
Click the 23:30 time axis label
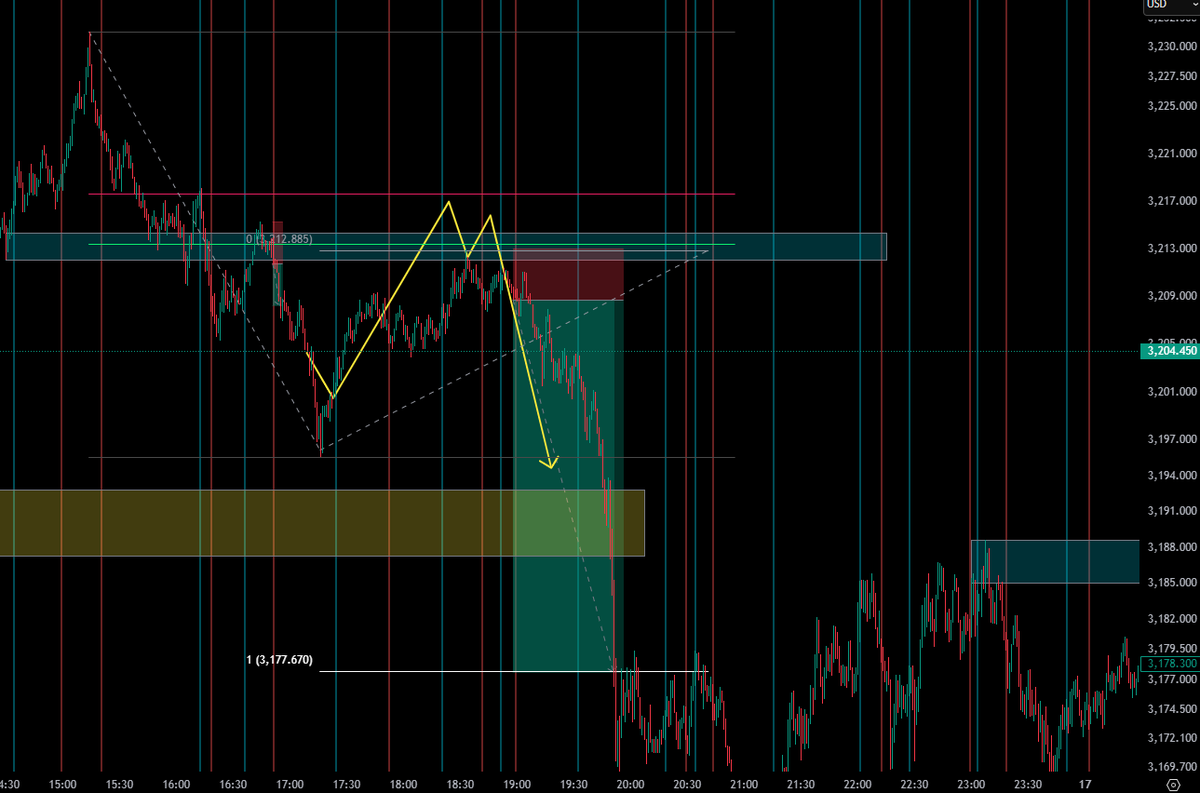1029,784
